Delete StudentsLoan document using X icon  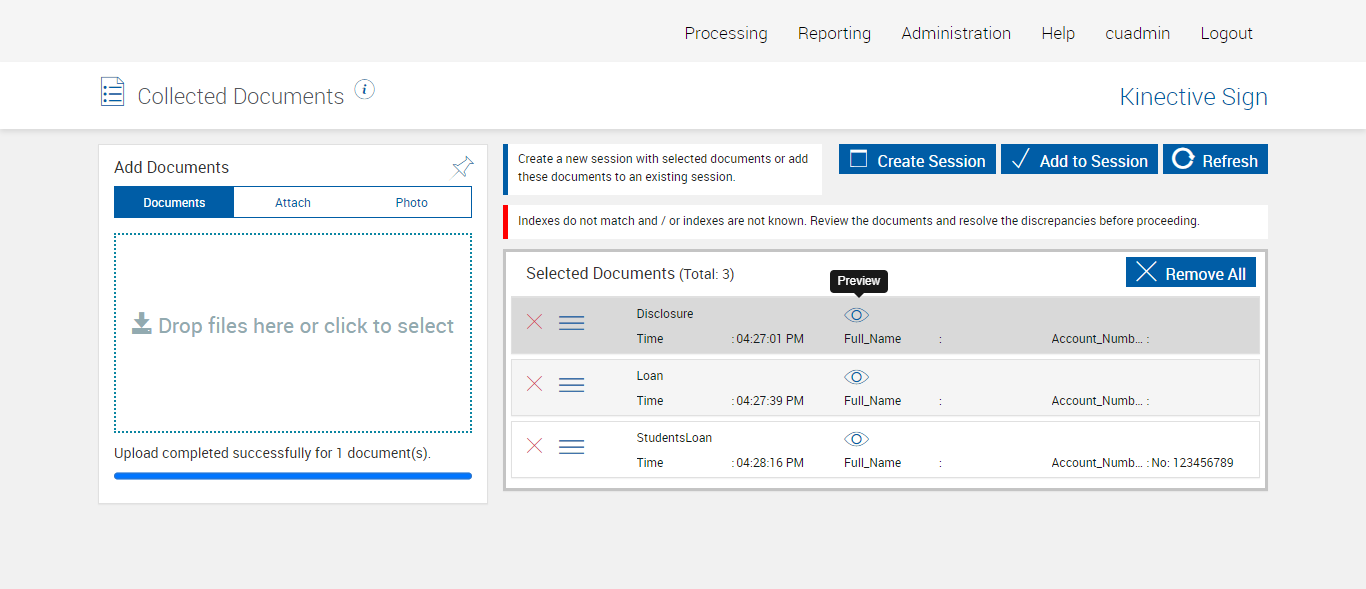click(x=535, y=446)
